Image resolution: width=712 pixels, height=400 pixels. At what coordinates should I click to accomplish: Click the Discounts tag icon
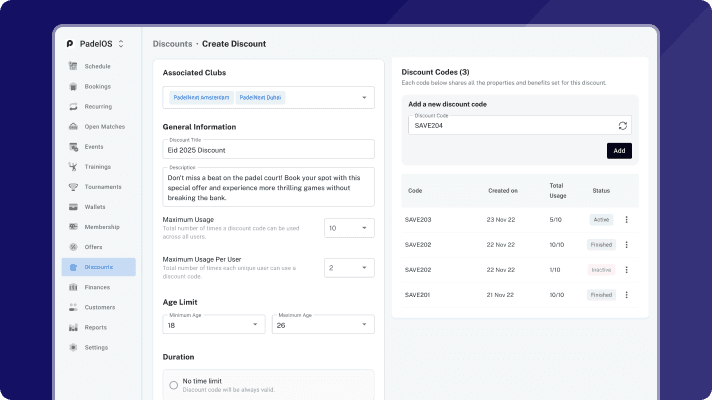coord(73,267)
